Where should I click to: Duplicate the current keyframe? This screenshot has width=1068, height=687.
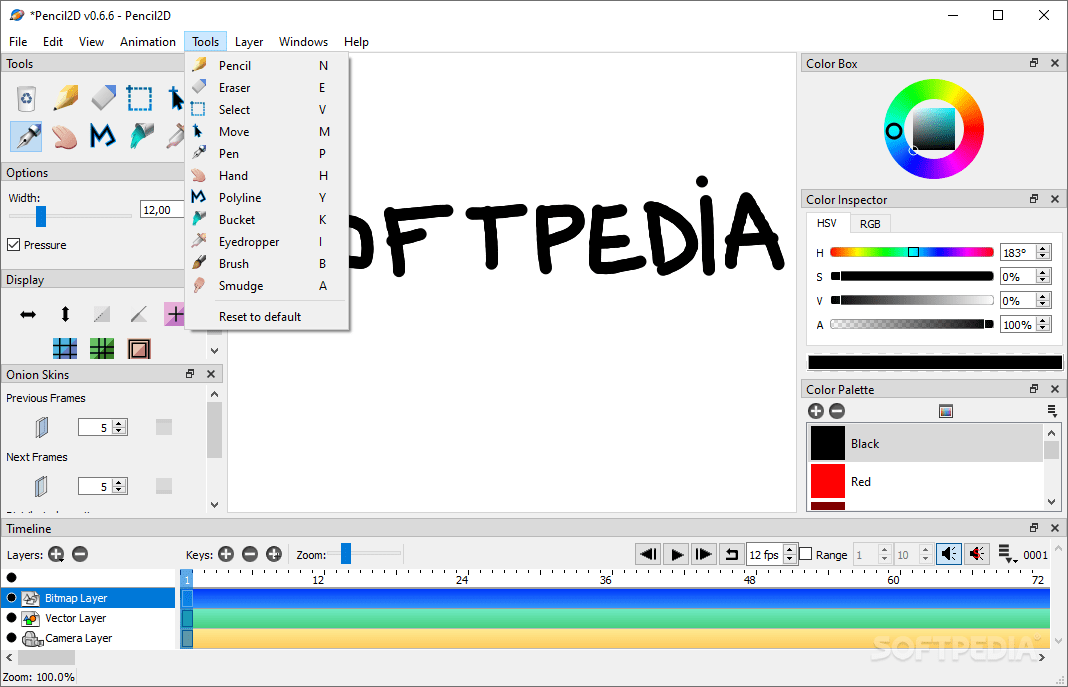pyautogui.click(x=274, y=554)
